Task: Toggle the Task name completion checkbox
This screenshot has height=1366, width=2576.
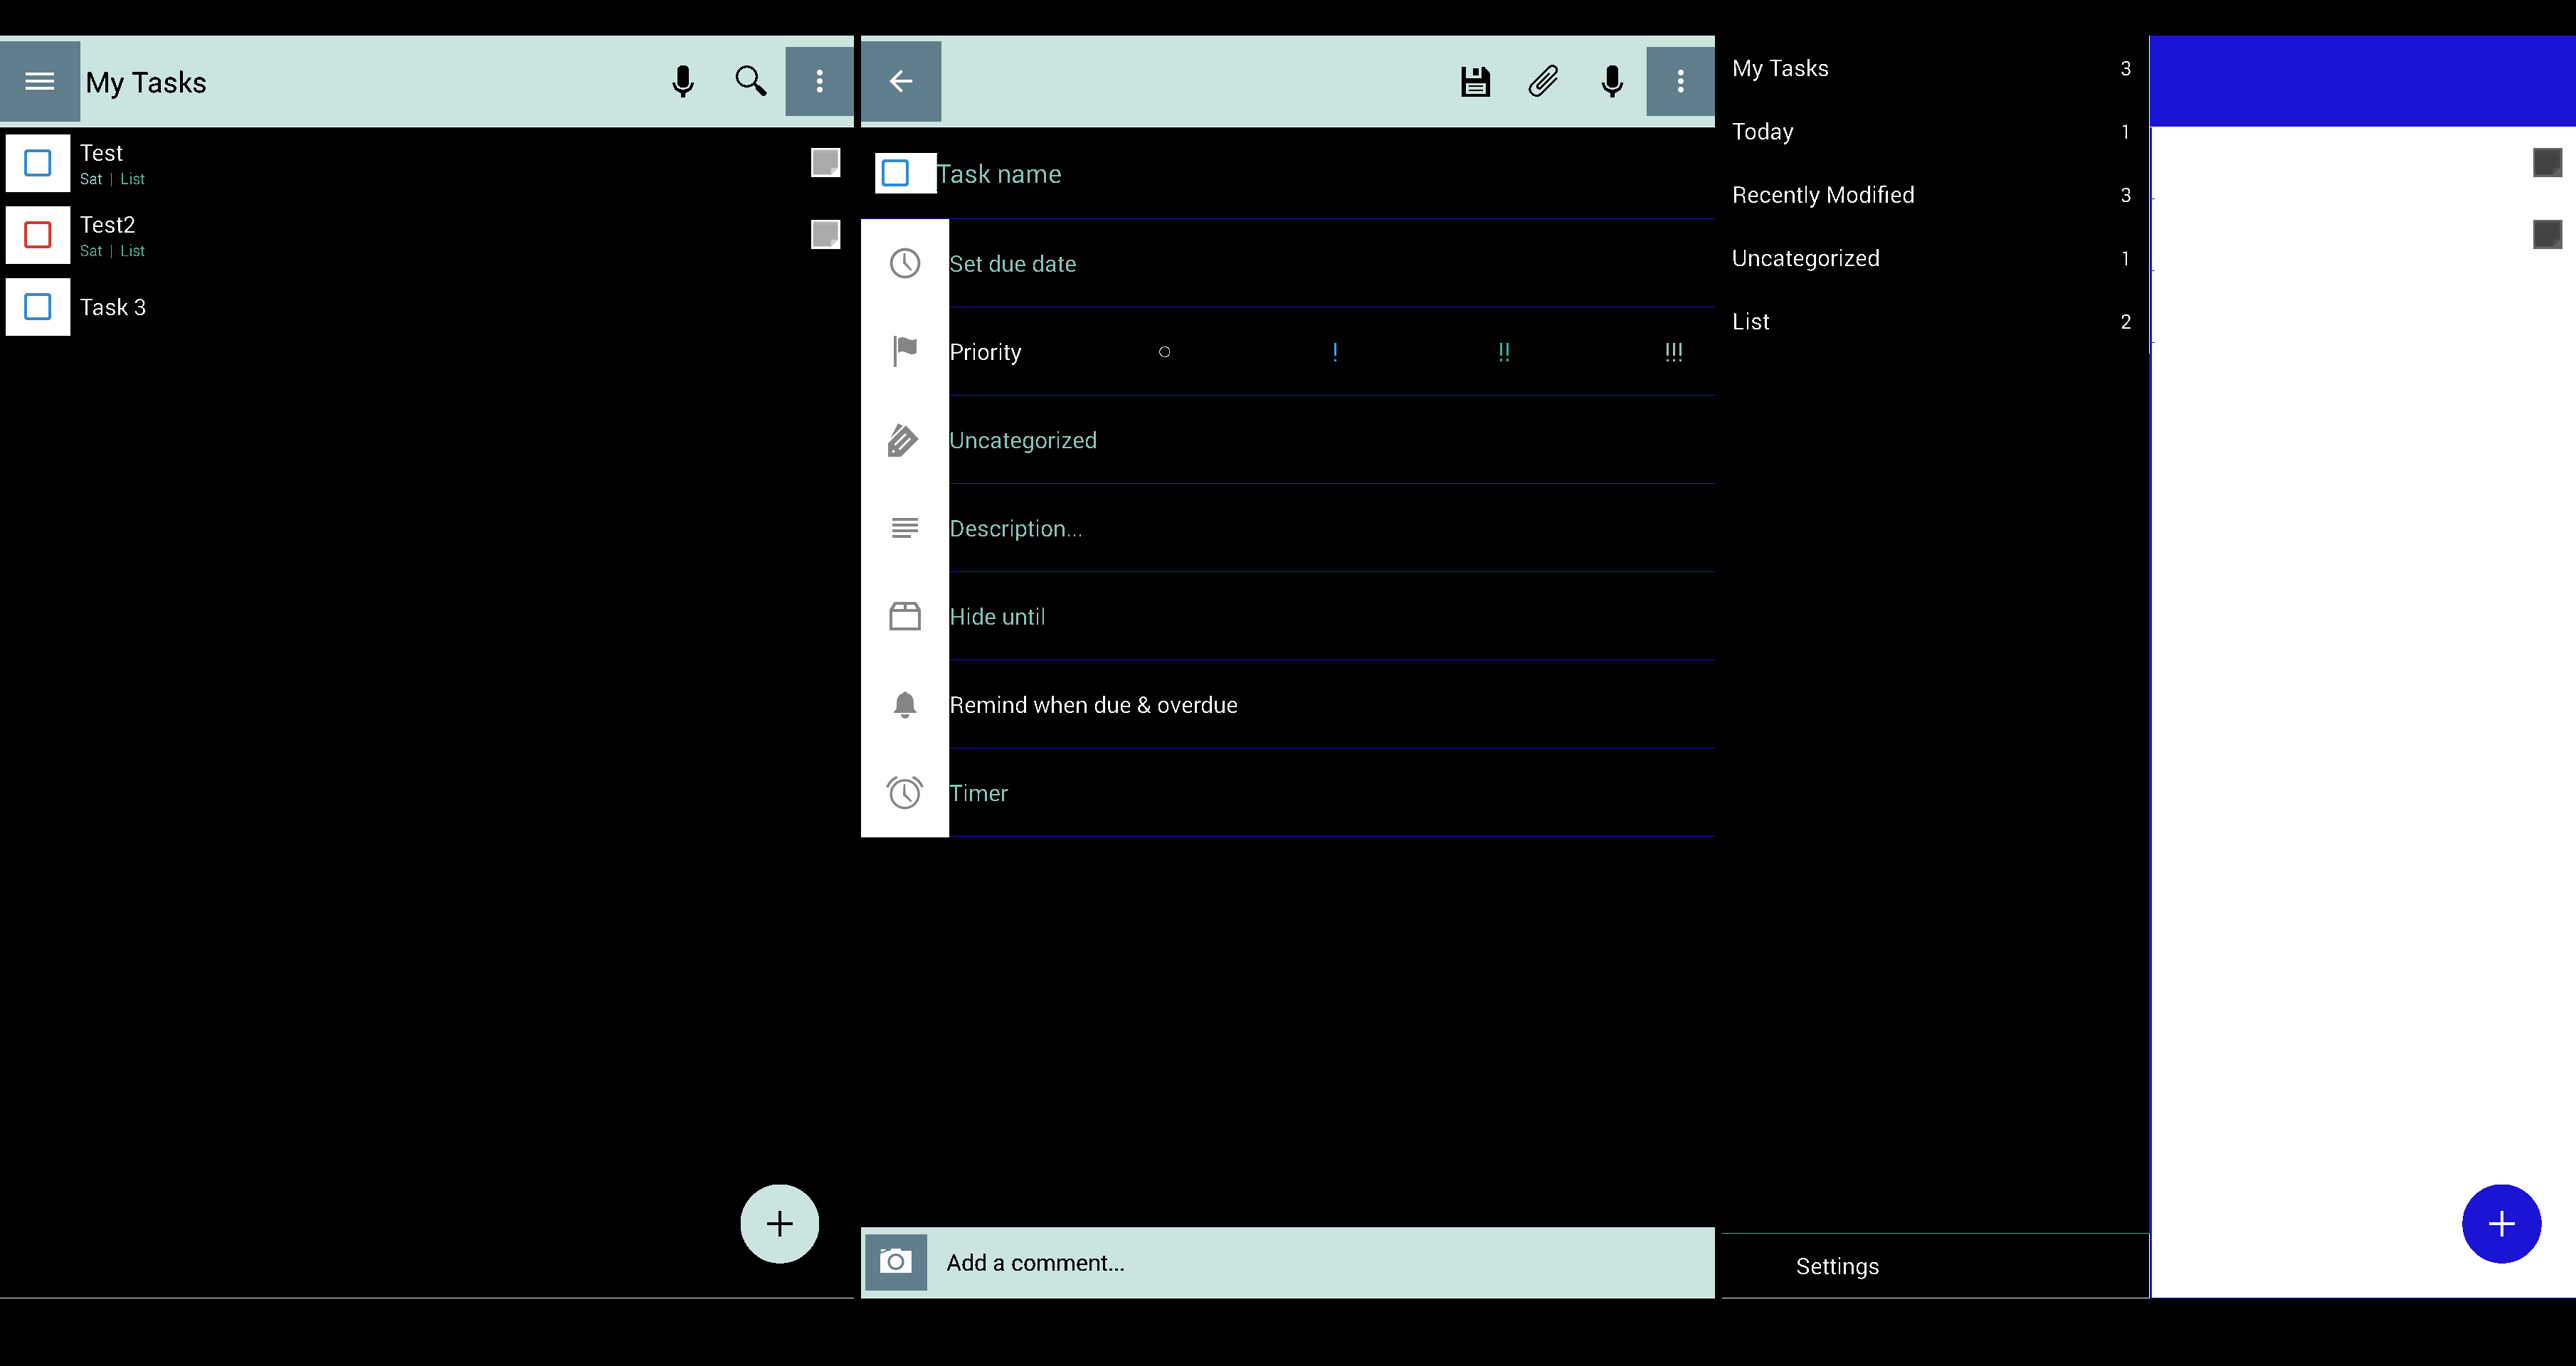Action: [896, 173]
